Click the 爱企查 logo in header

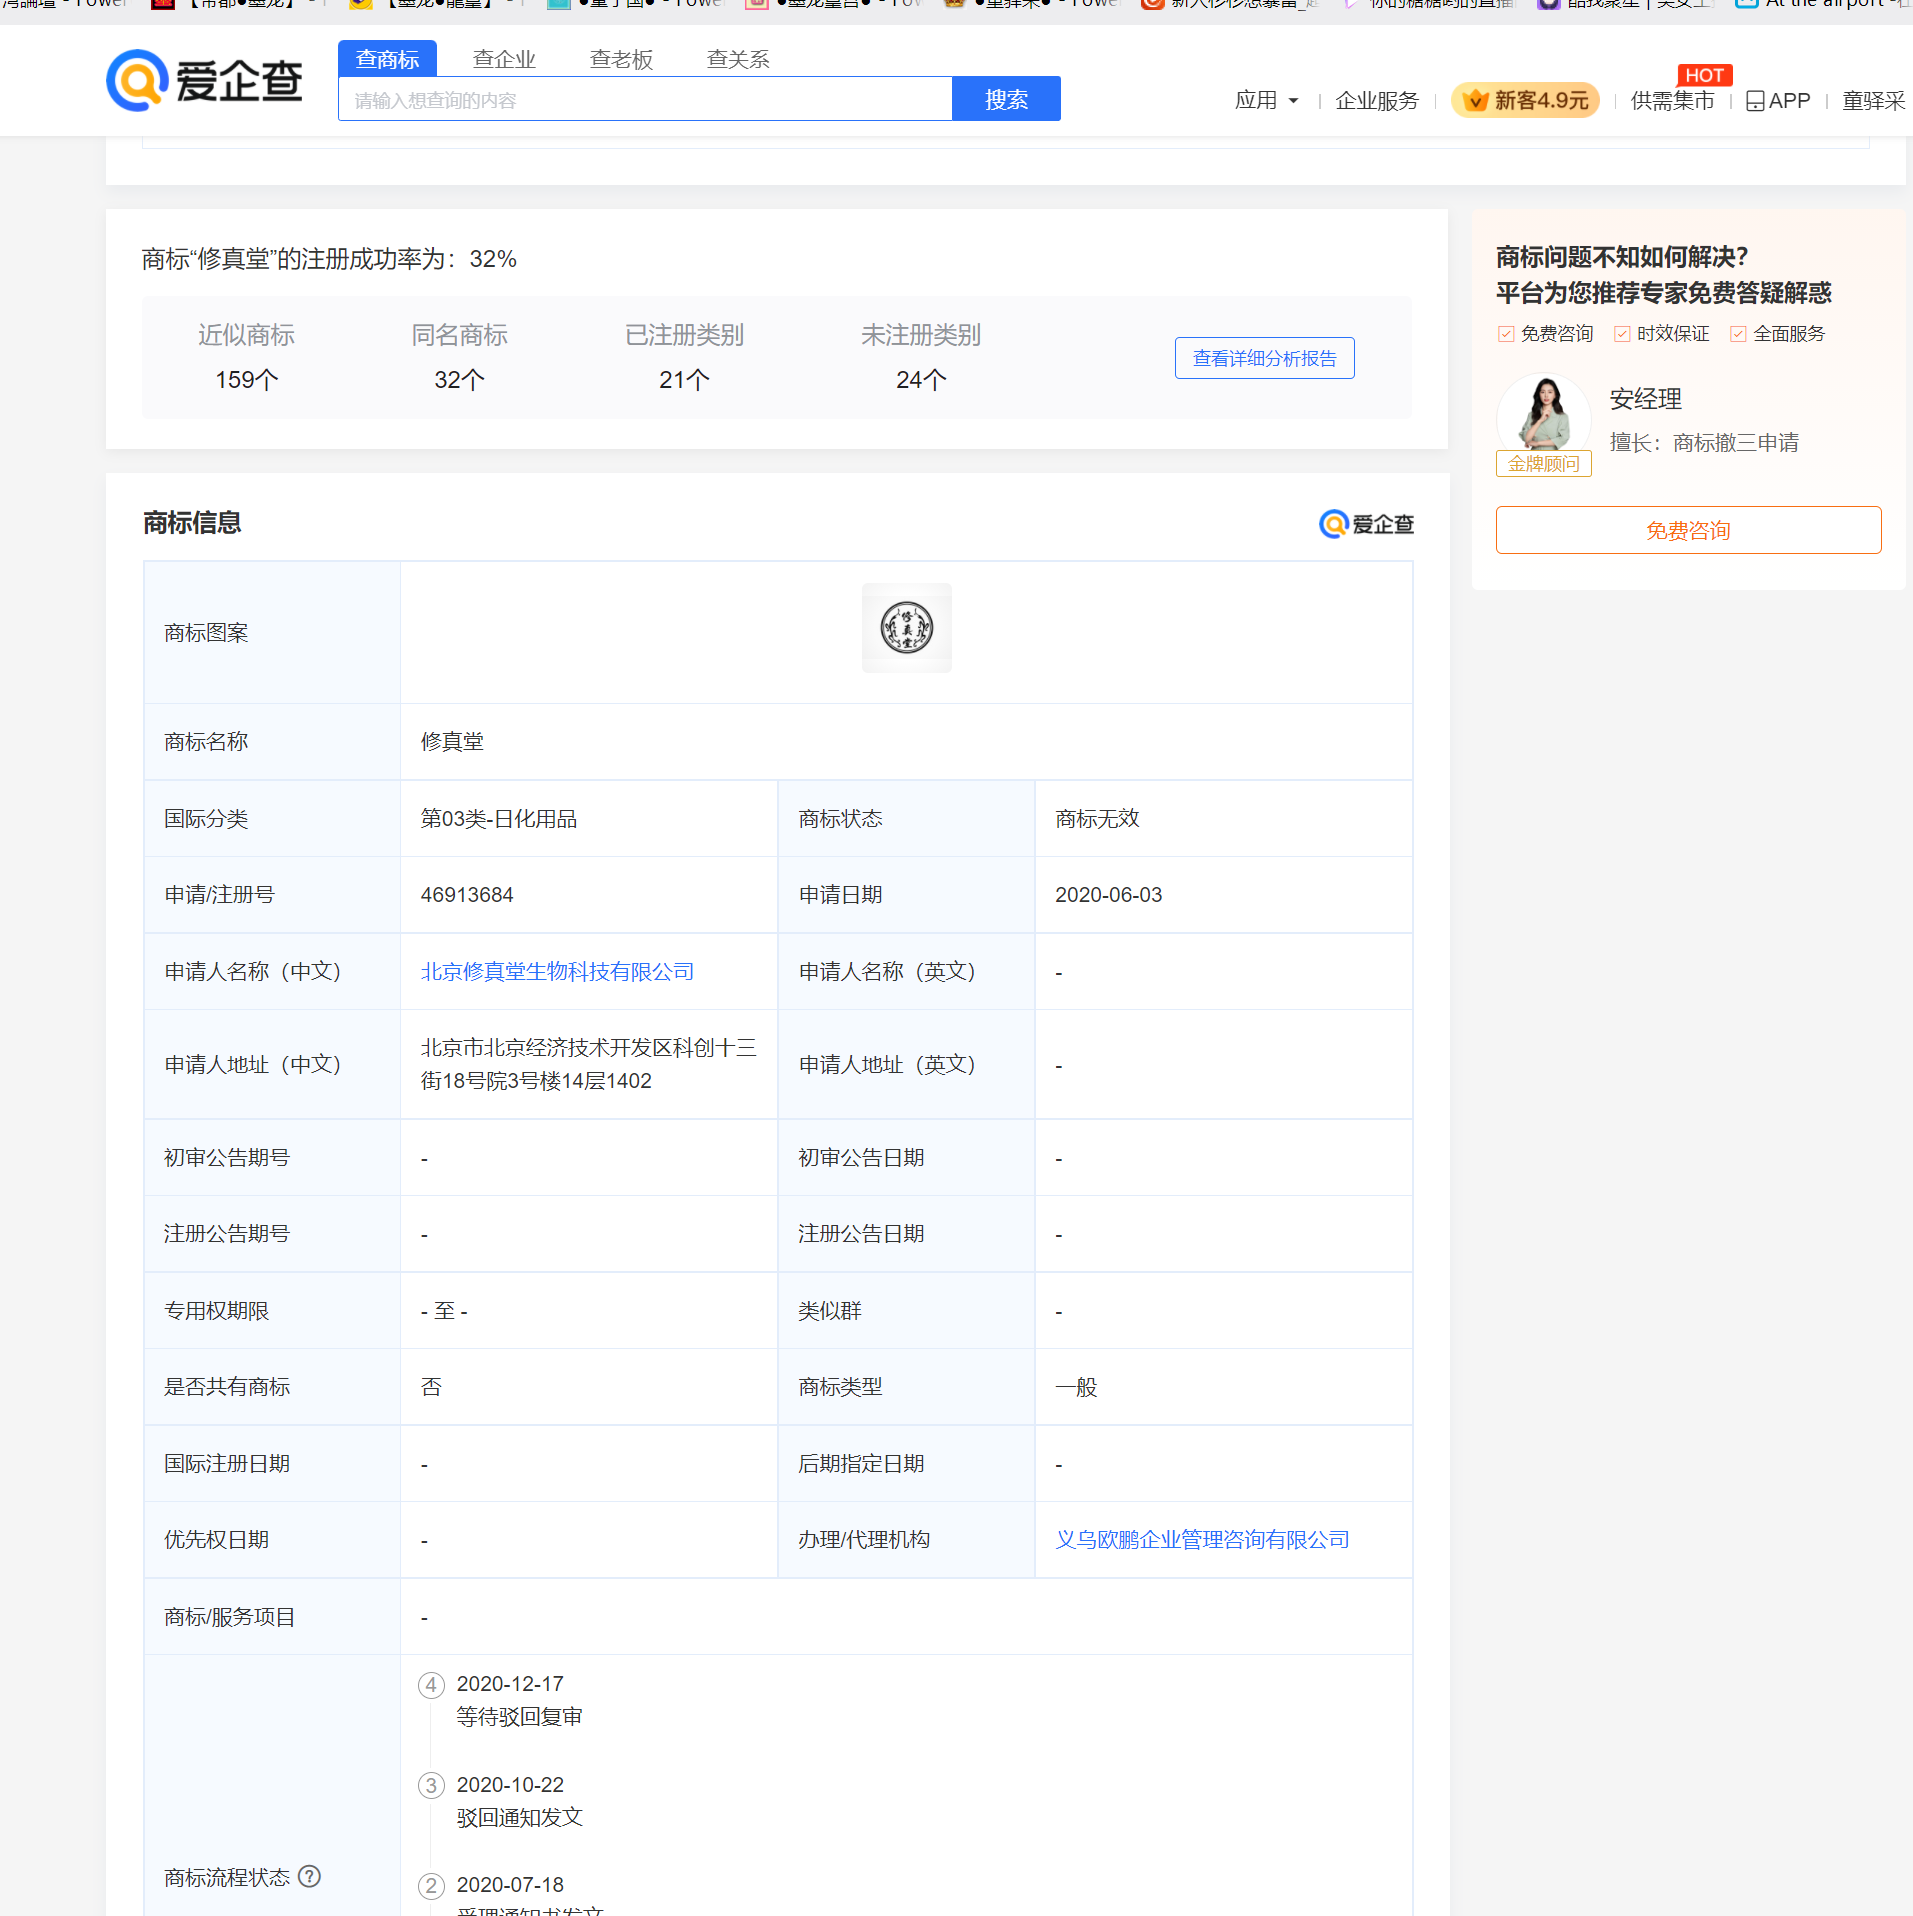(205, 81)
